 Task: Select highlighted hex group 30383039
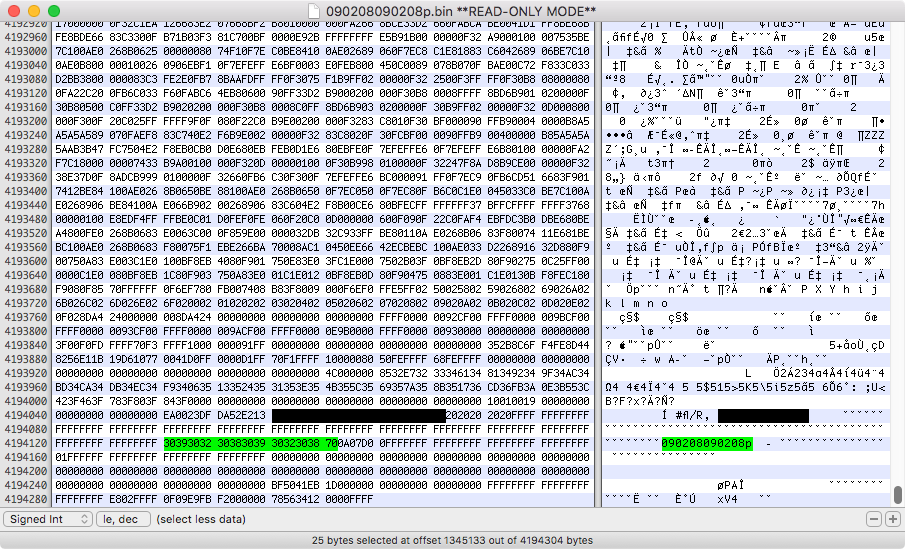(241, 443)
